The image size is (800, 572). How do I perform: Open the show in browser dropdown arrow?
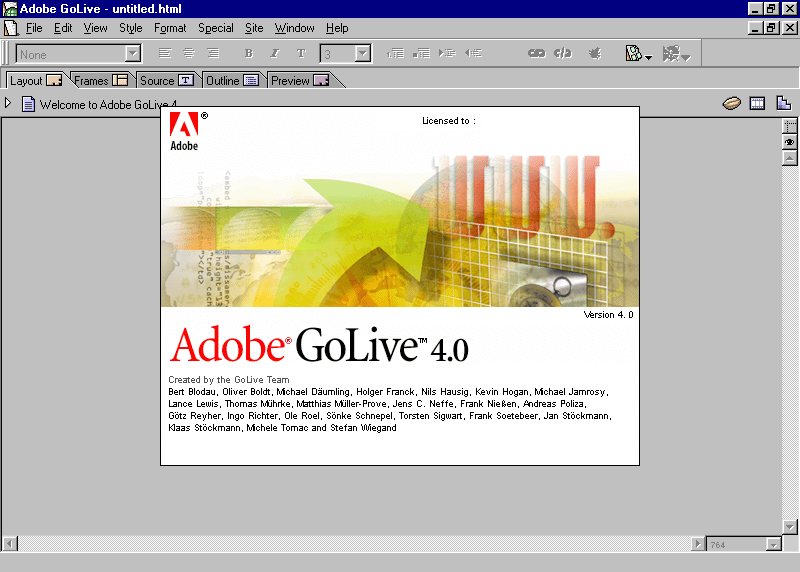648,58
